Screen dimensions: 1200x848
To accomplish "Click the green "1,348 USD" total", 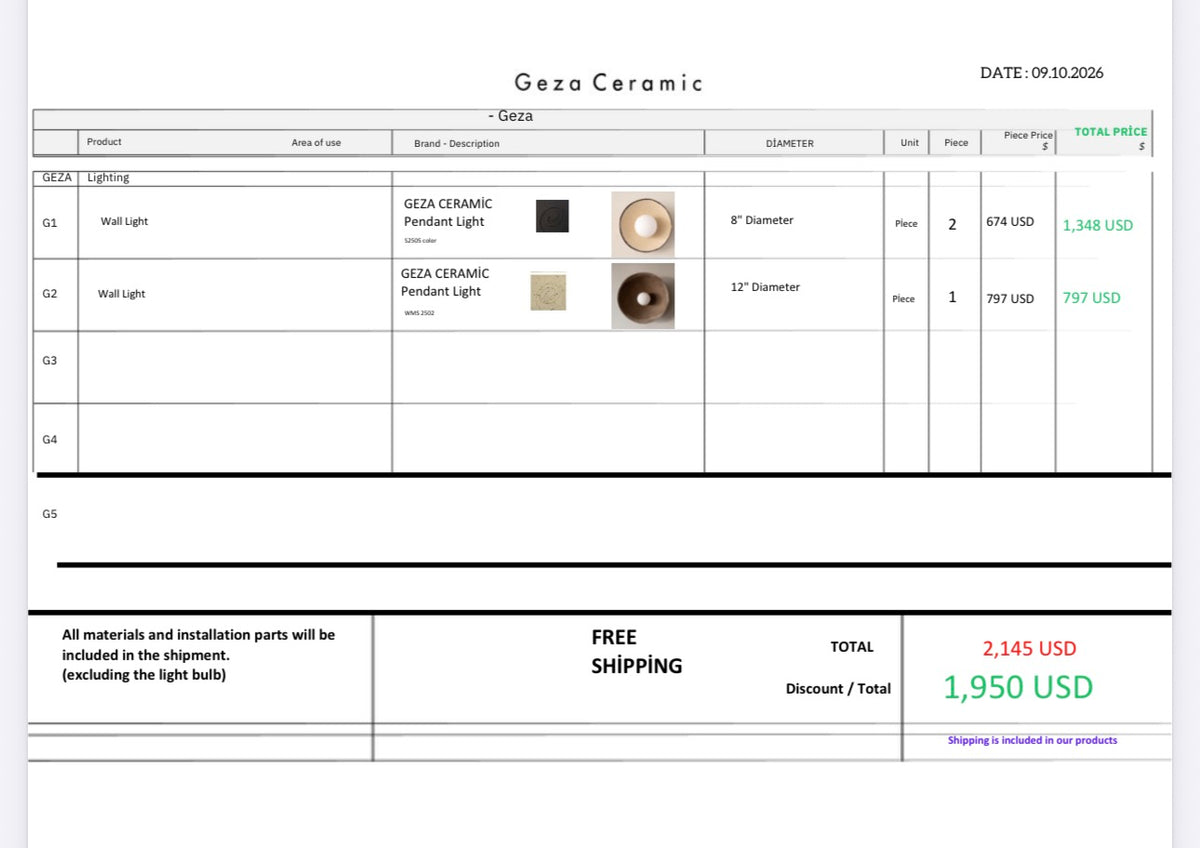I will click(1098, 226).
